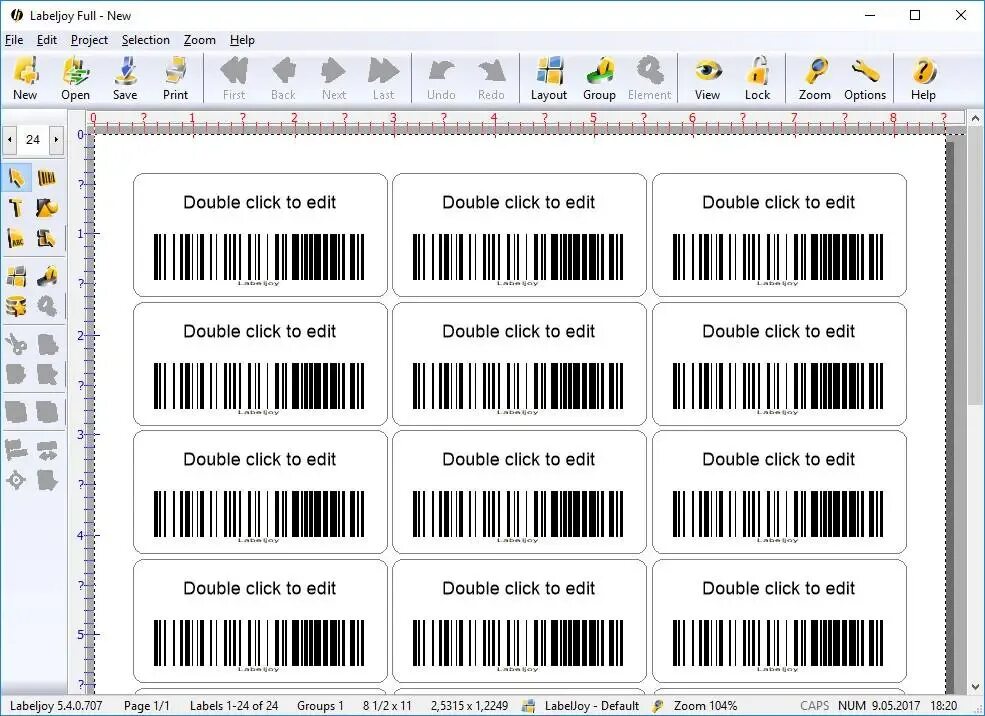Click 'Groups 1' in the status bar
Screen dimensions: 985x716
(320, 705)
